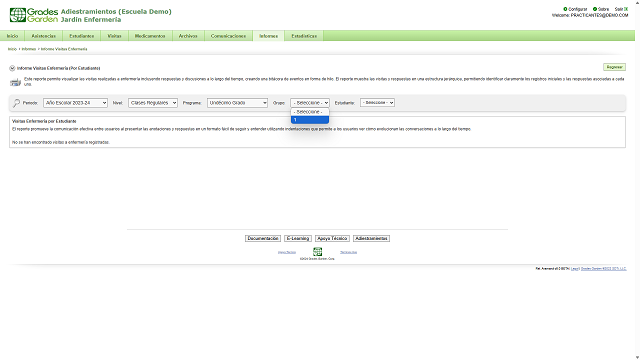Click the Documentación button

pyautogui.click(x=263, y=238)
